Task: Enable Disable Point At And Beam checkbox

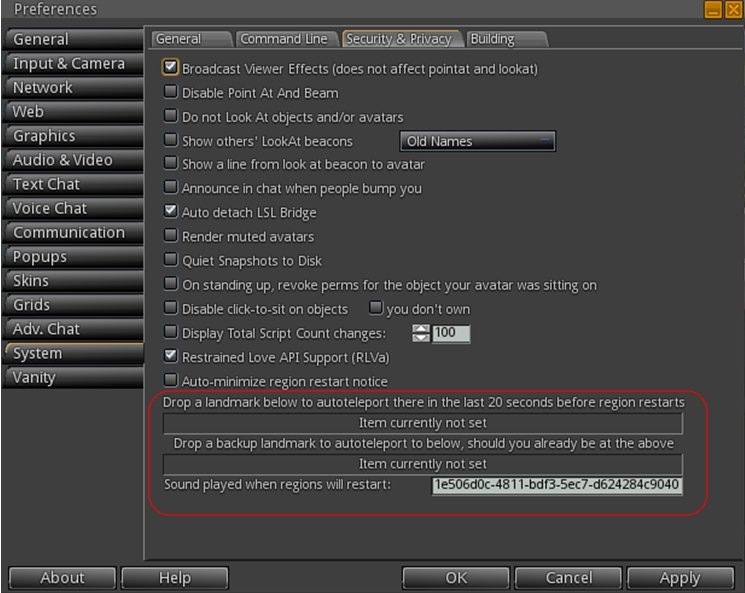Action: point(171,93)
